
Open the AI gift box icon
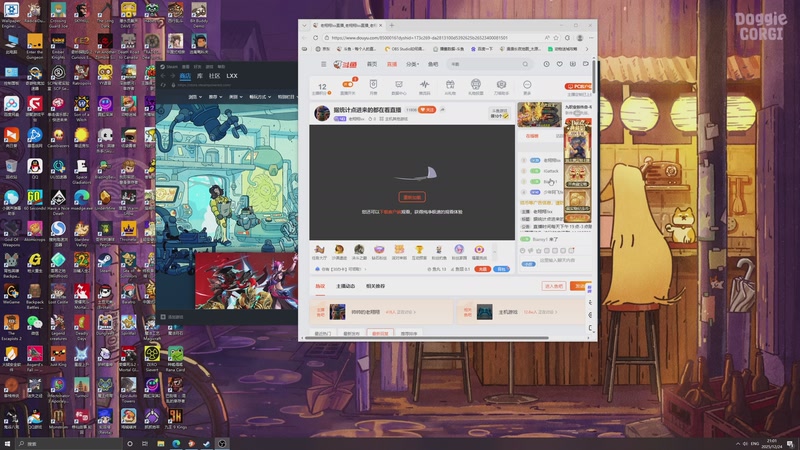(450, 84)
